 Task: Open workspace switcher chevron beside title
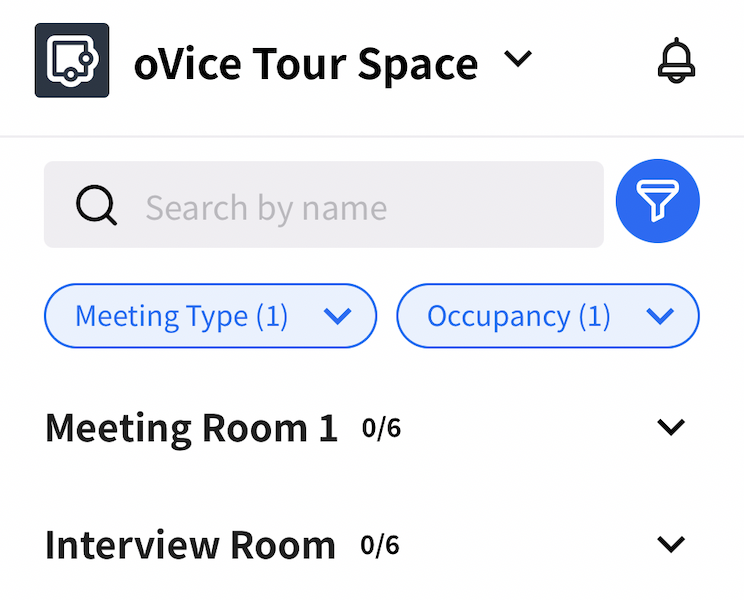tap(517, 60)
